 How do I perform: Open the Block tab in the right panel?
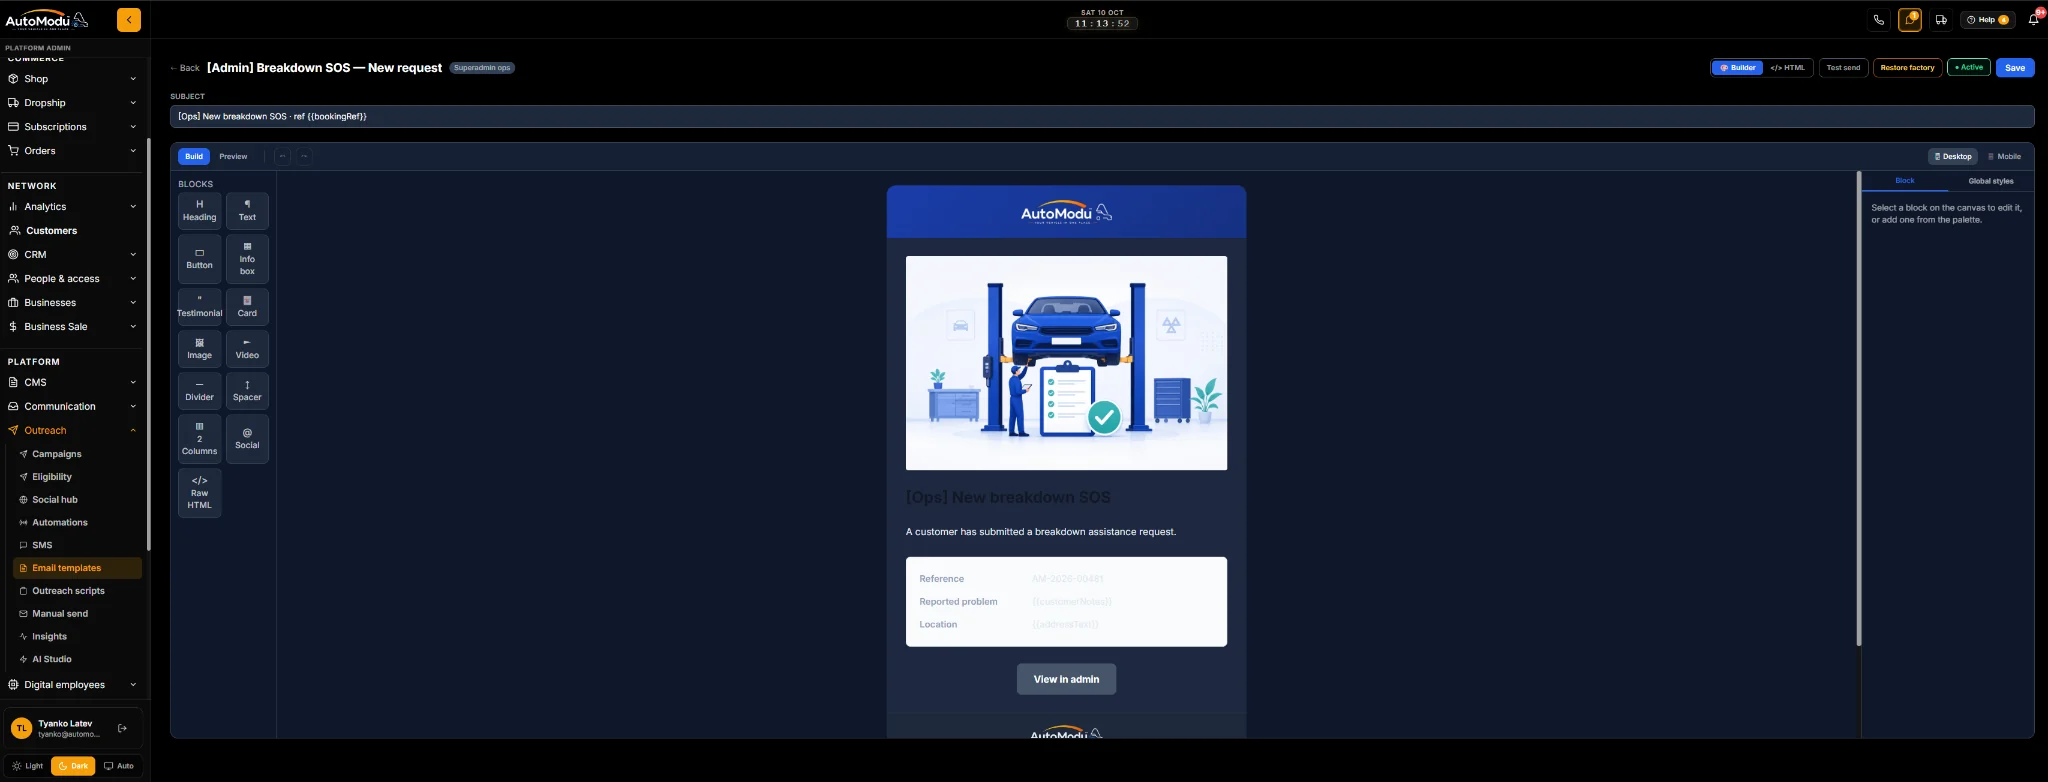[1905, 181]
